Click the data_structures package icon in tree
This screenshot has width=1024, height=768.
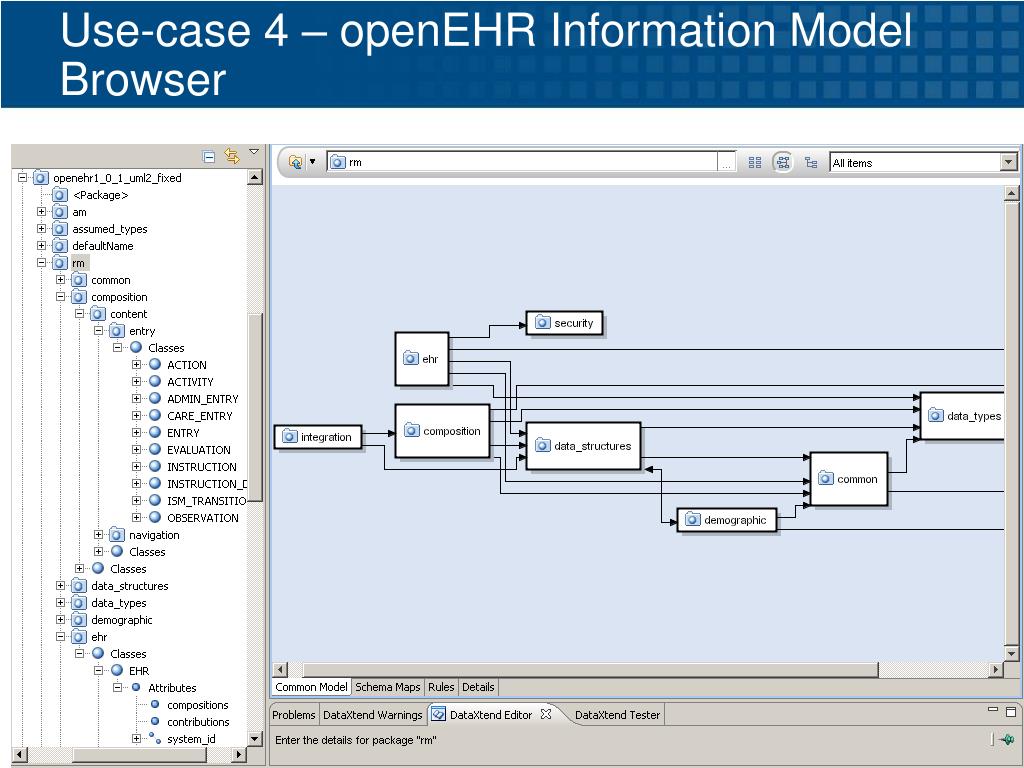pyautogui.click(x=79, y=586)
